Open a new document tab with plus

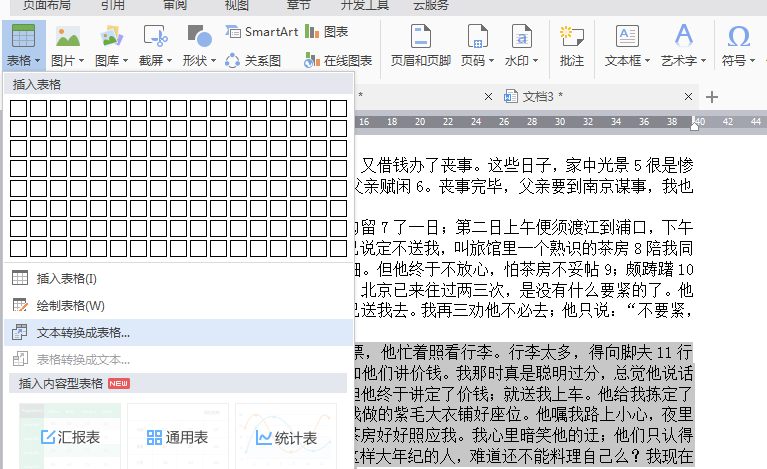(712, 97)
